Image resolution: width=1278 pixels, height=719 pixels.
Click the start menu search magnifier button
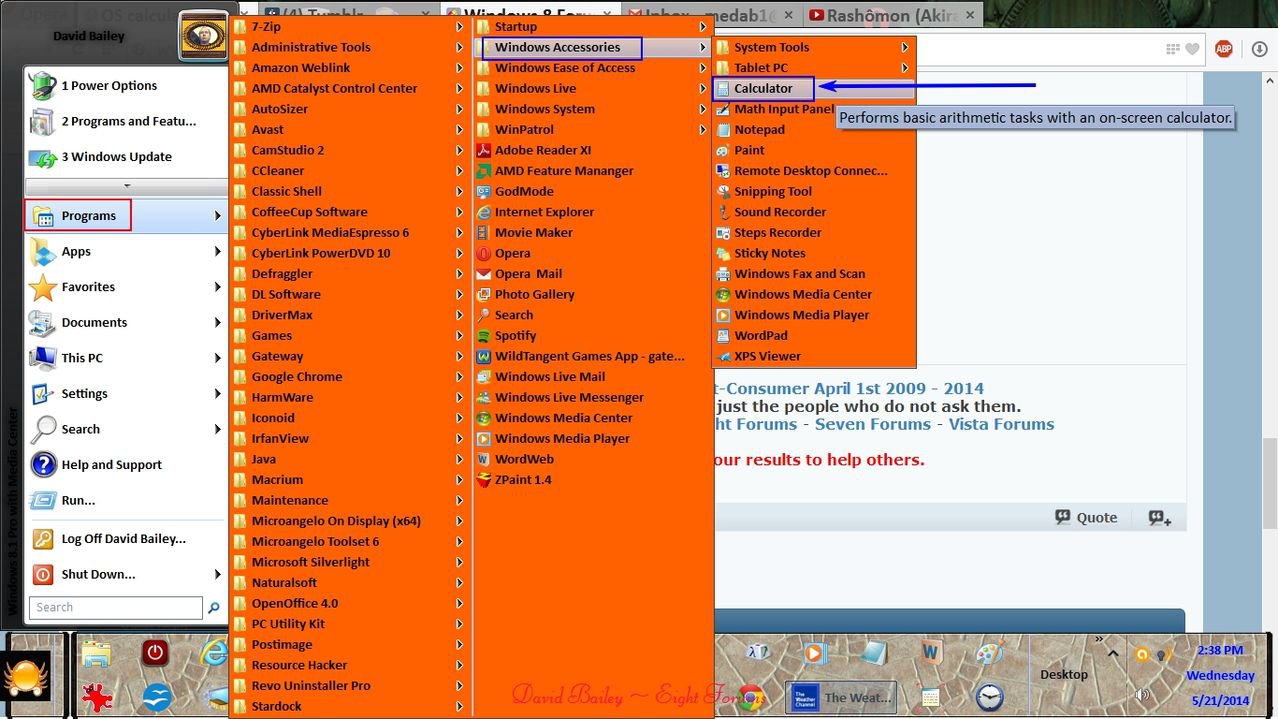coord(213,608)
